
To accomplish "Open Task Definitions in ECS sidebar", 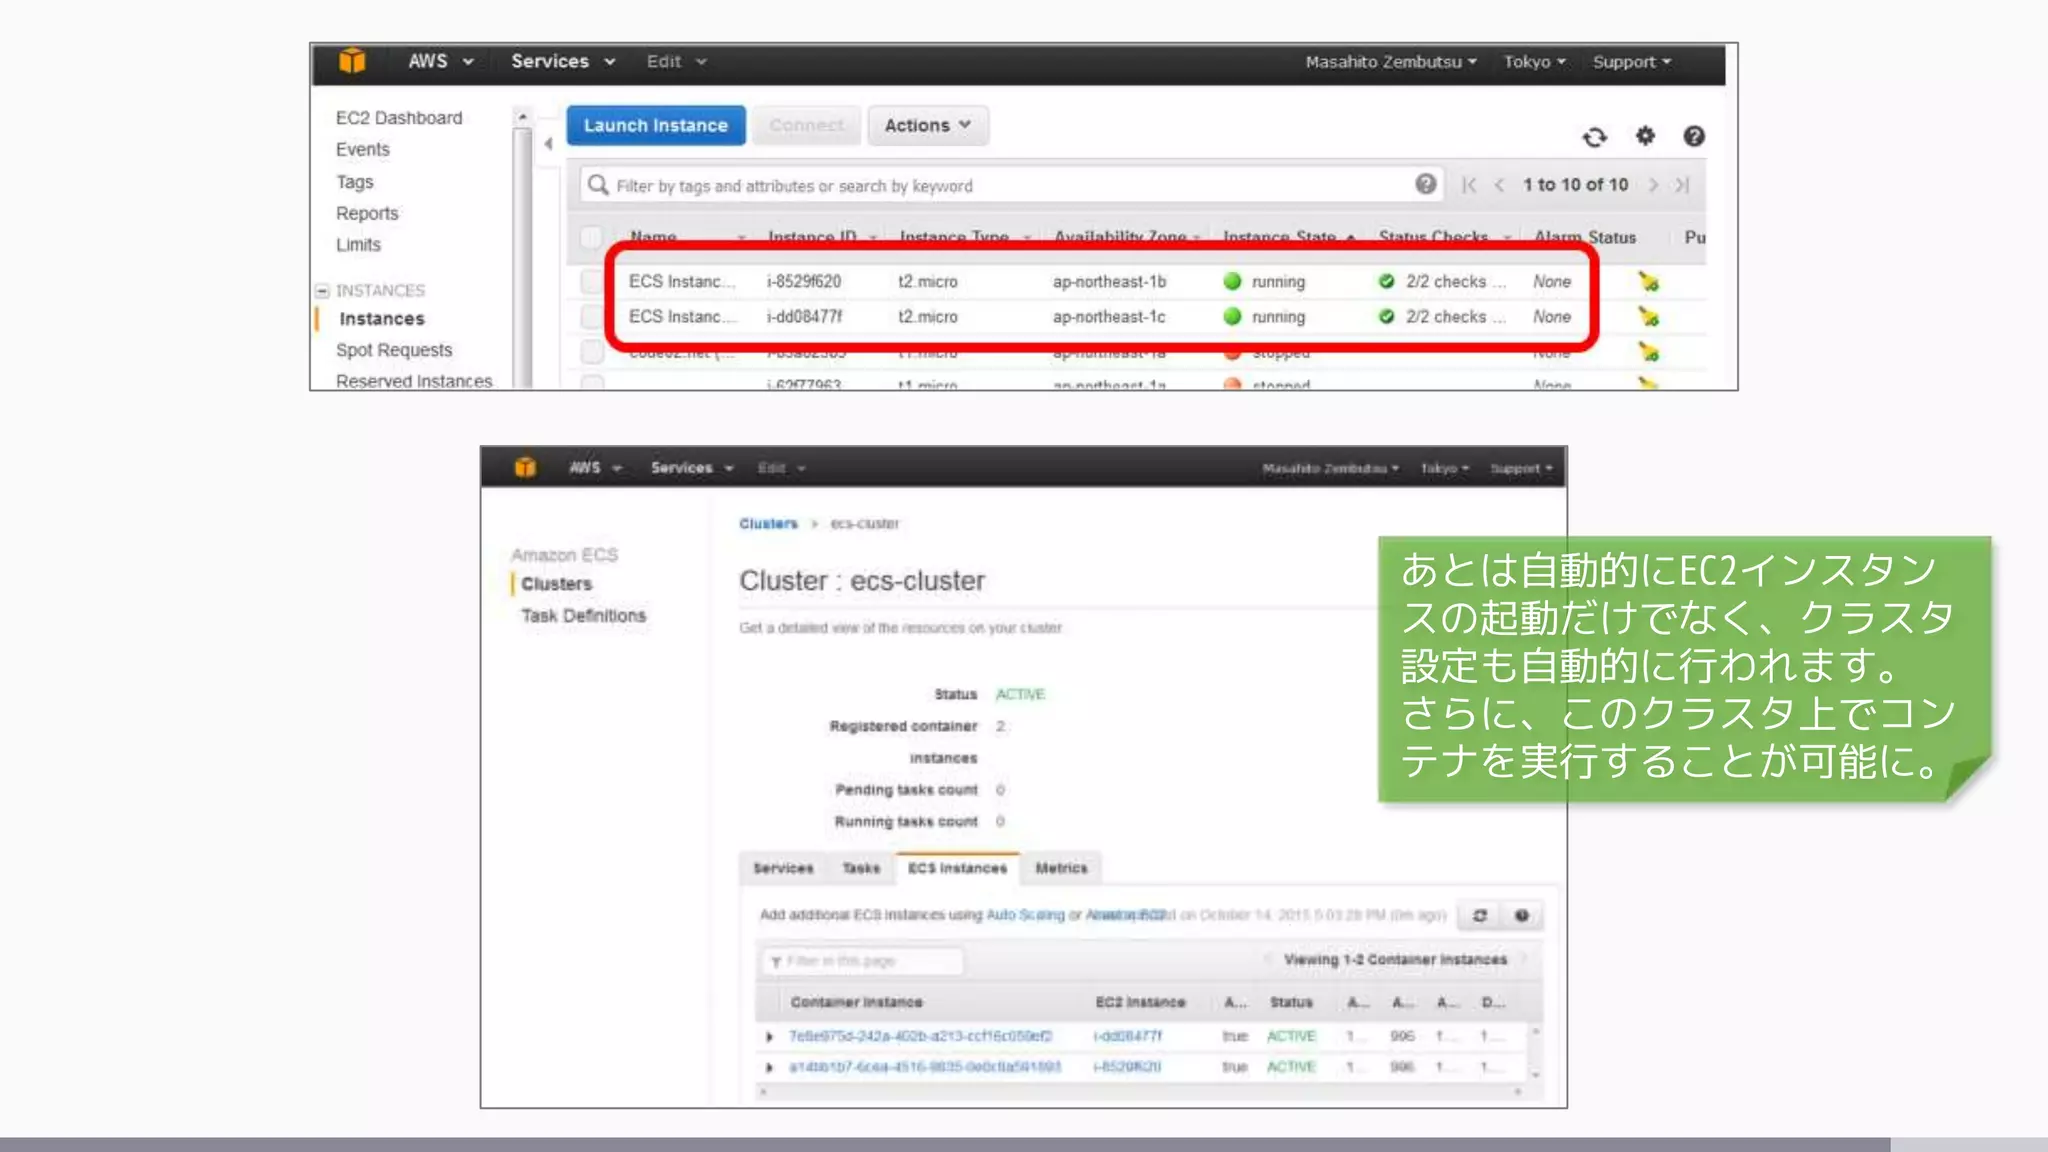I will pyautogui.click(x=583, y=616).
